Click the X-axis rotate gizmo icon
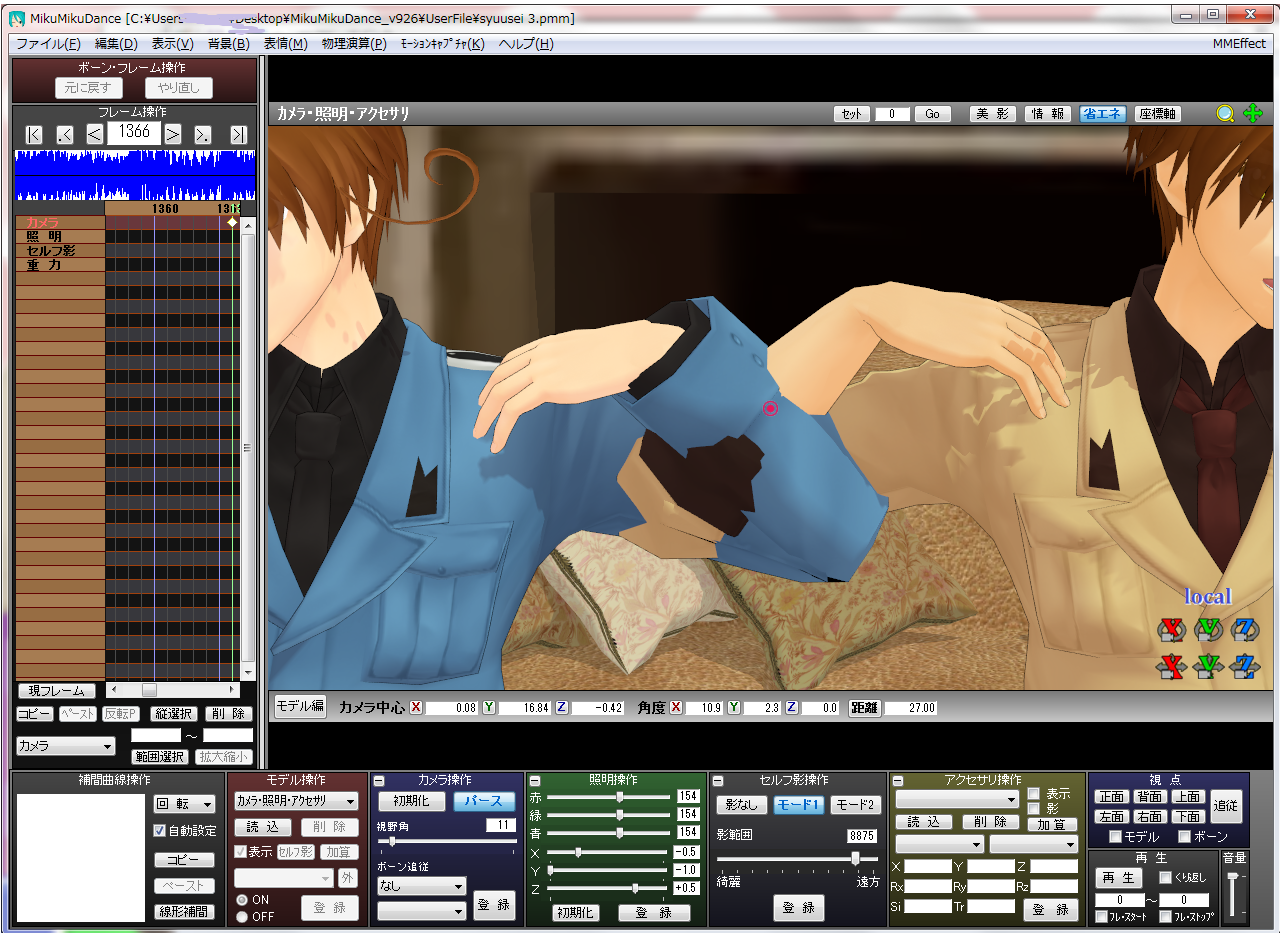1280x933 pixels. click(1170, 630)
